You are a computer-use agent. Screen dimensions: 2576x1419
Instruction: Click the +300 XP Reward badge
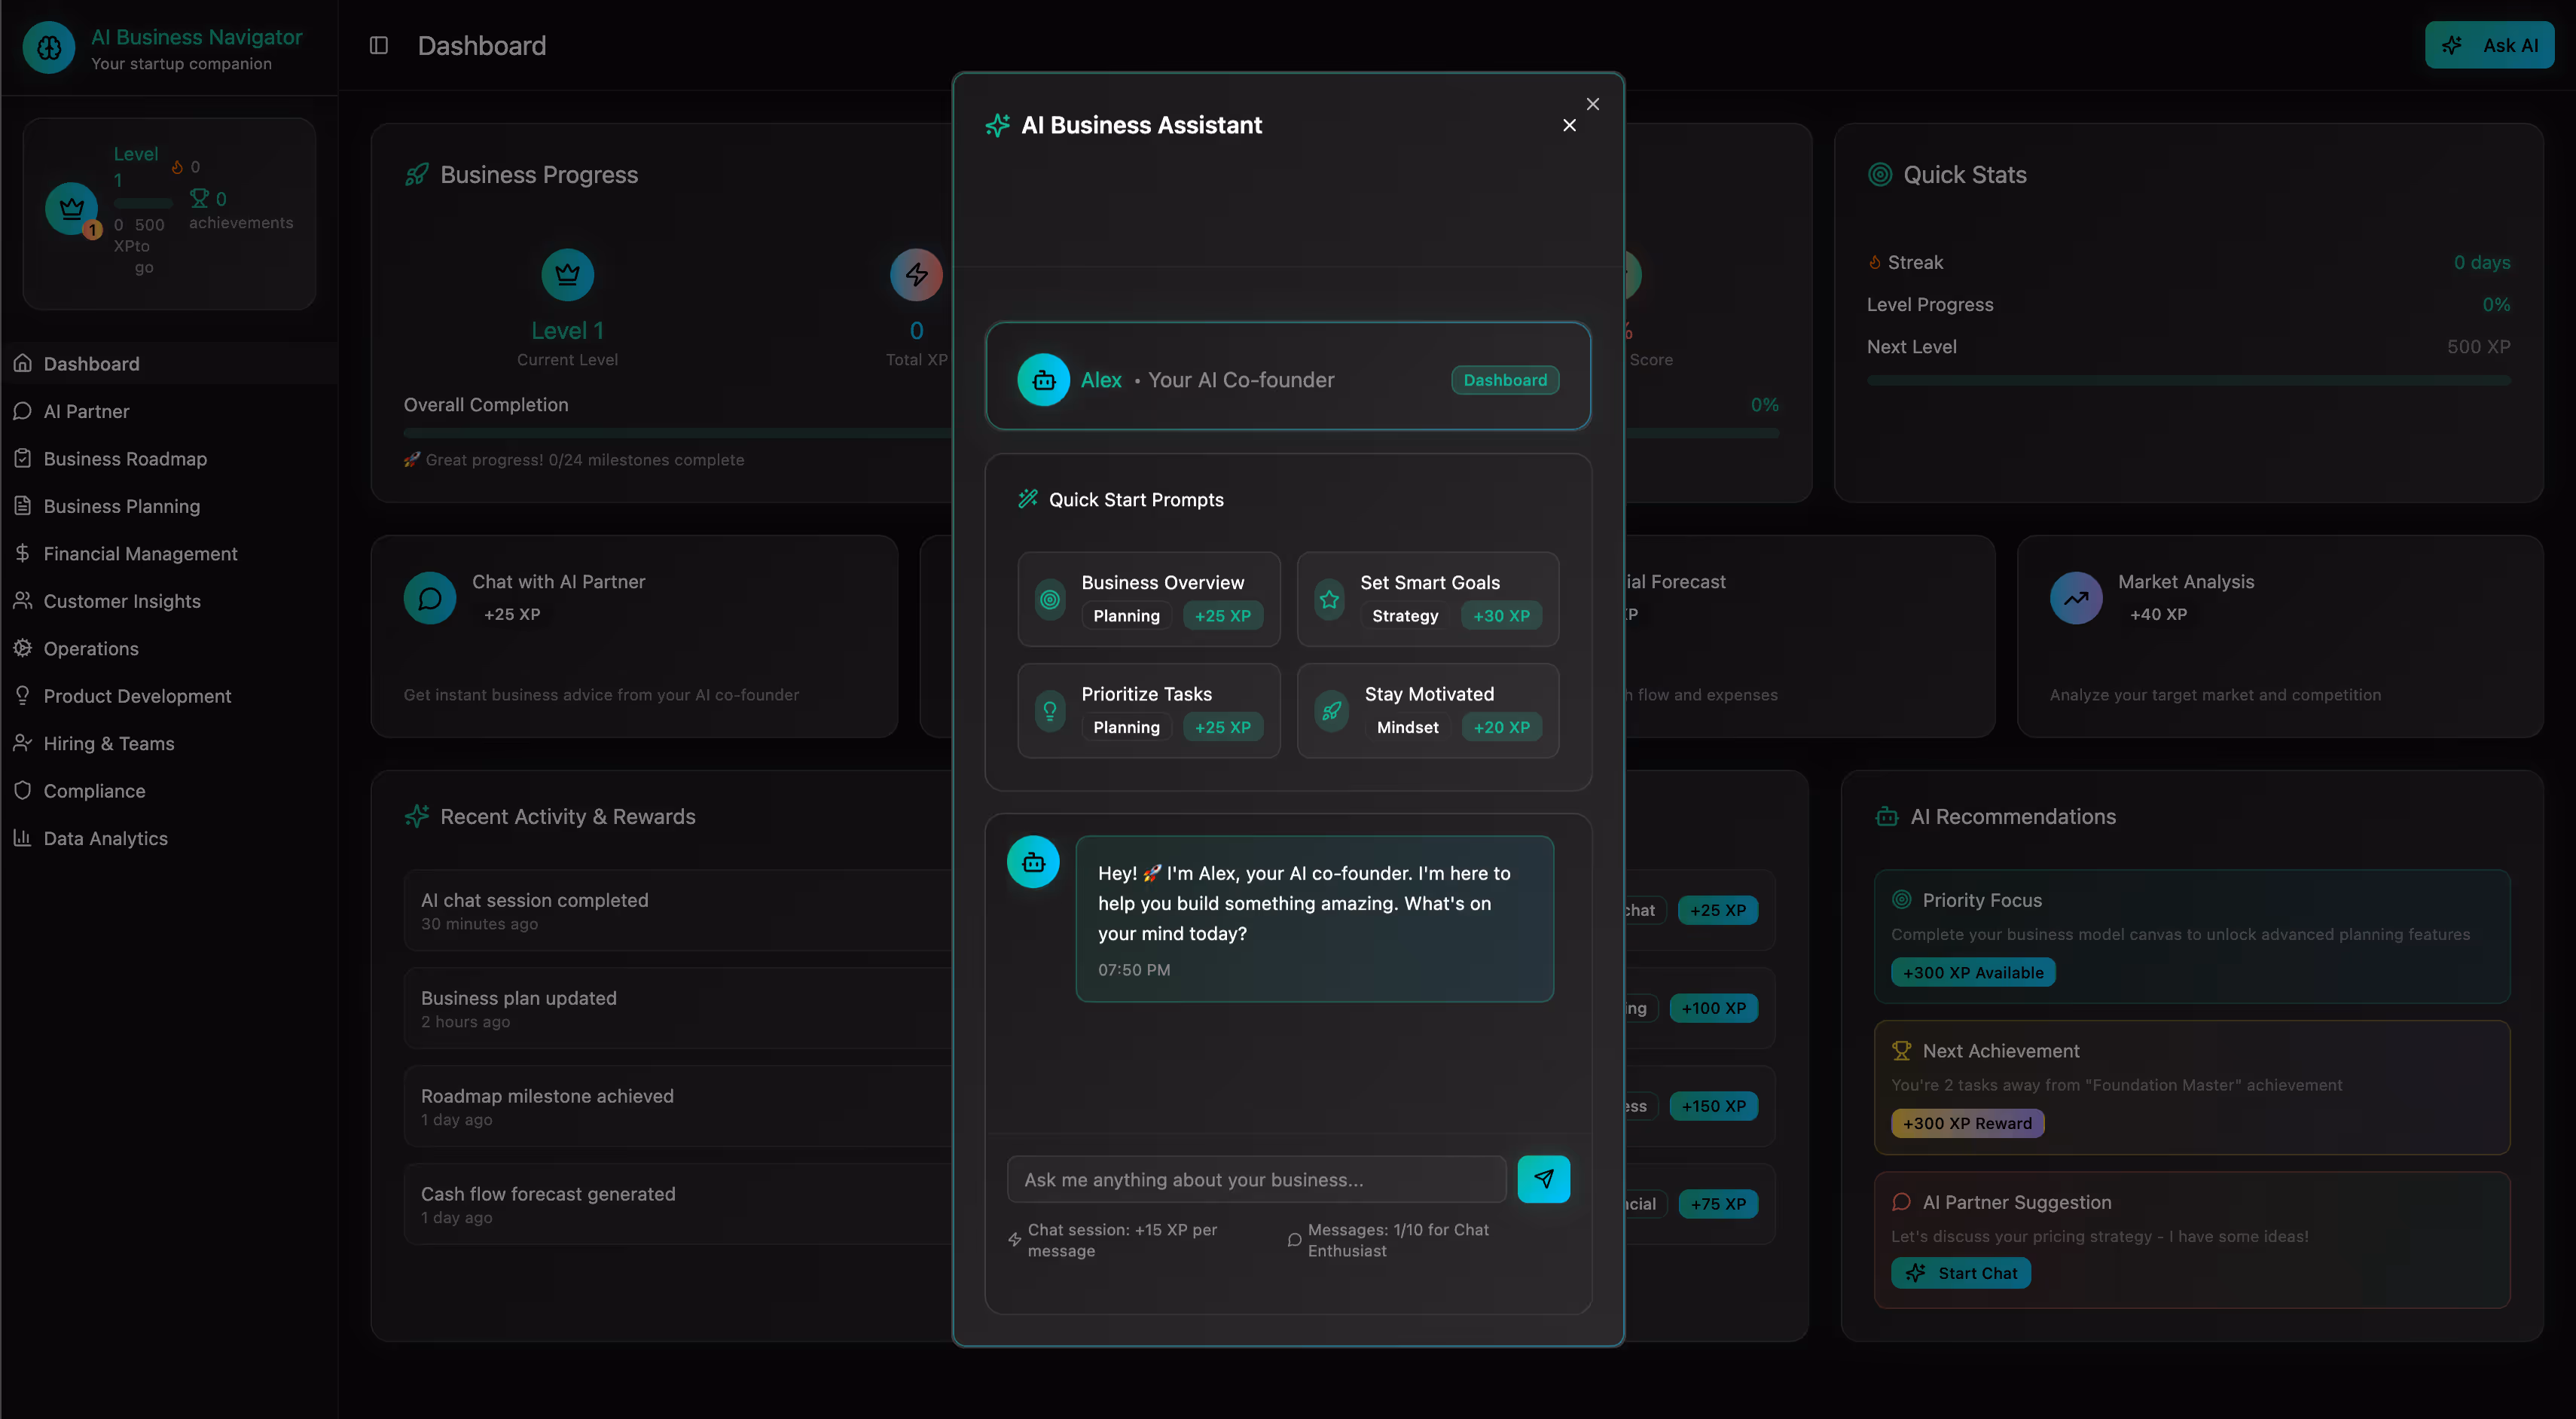point(1967,1123)
